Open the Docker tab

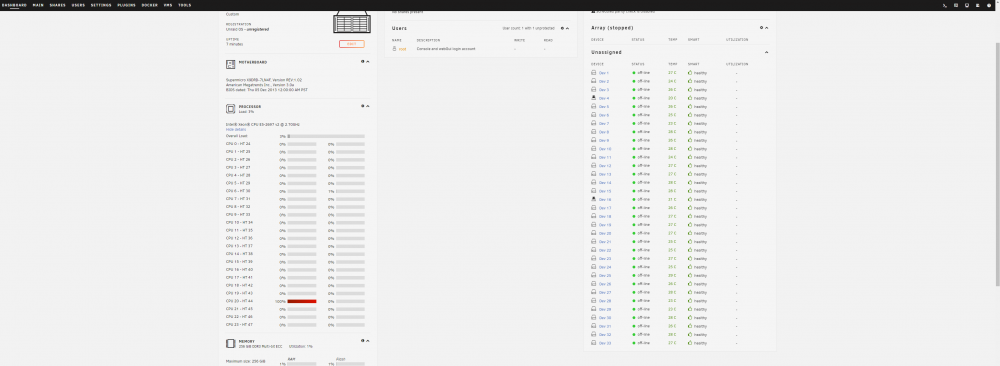(x=150, y=5)
